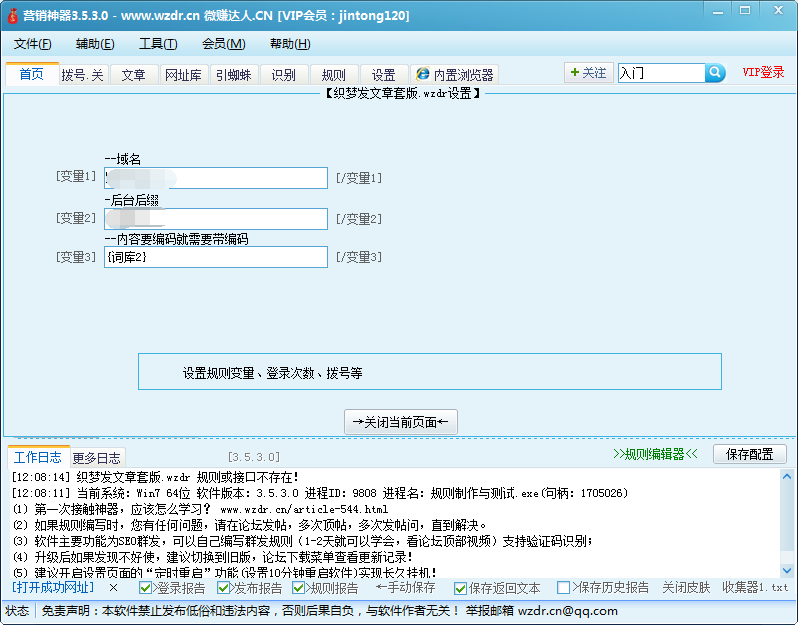Viewport: 798px width, 625px height.
Task: Switch to the 设置 tab
Action: coord(384,75)
